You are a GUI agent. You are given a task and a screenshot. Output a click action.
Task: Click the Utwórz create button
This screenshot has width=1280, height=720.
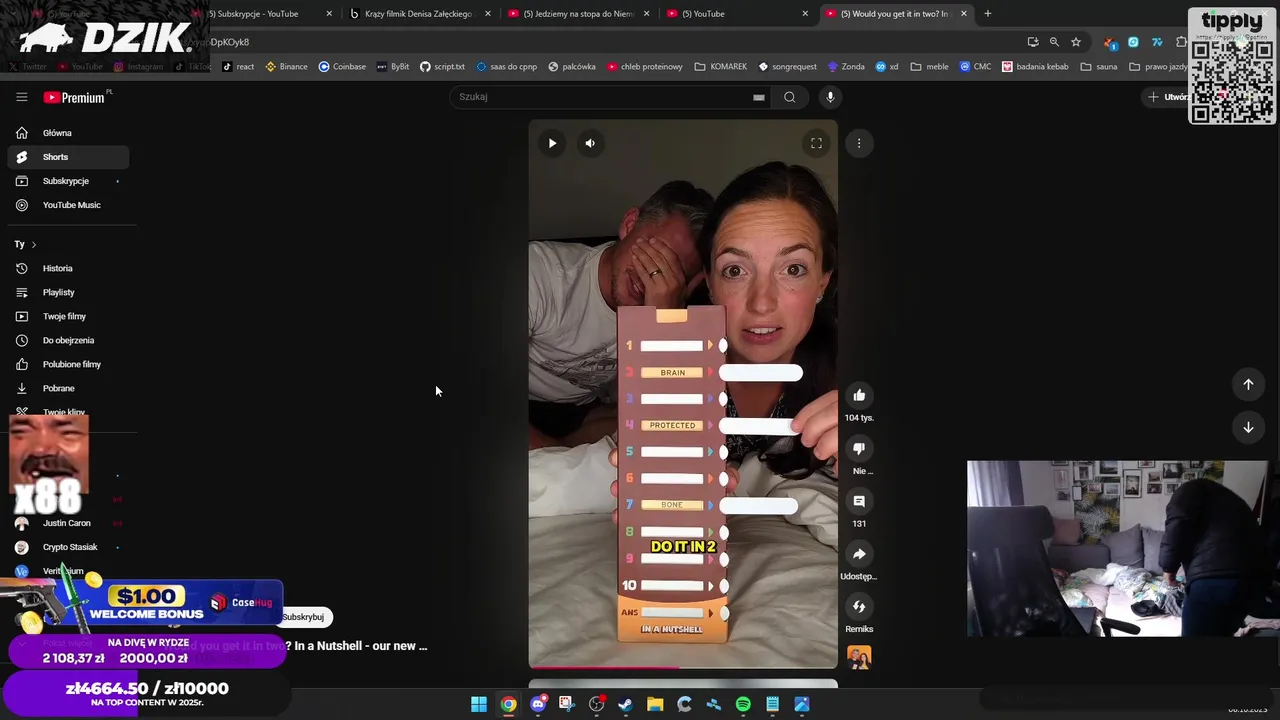point(1169,97)
